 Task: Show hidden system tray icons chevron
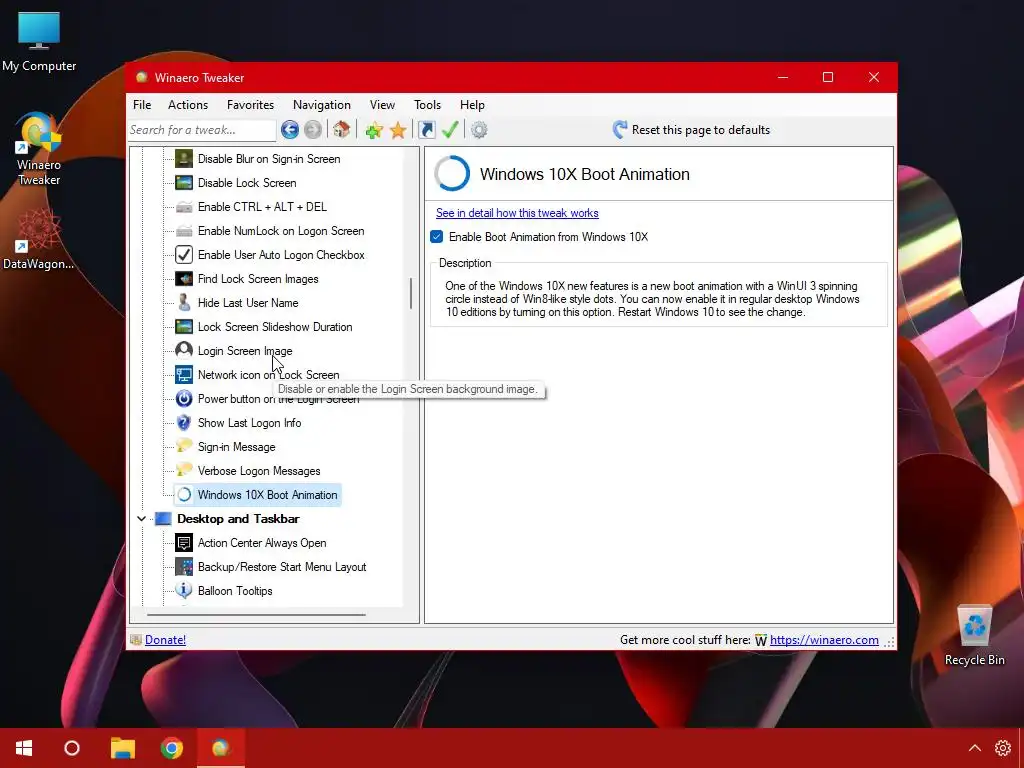point(974,748)
